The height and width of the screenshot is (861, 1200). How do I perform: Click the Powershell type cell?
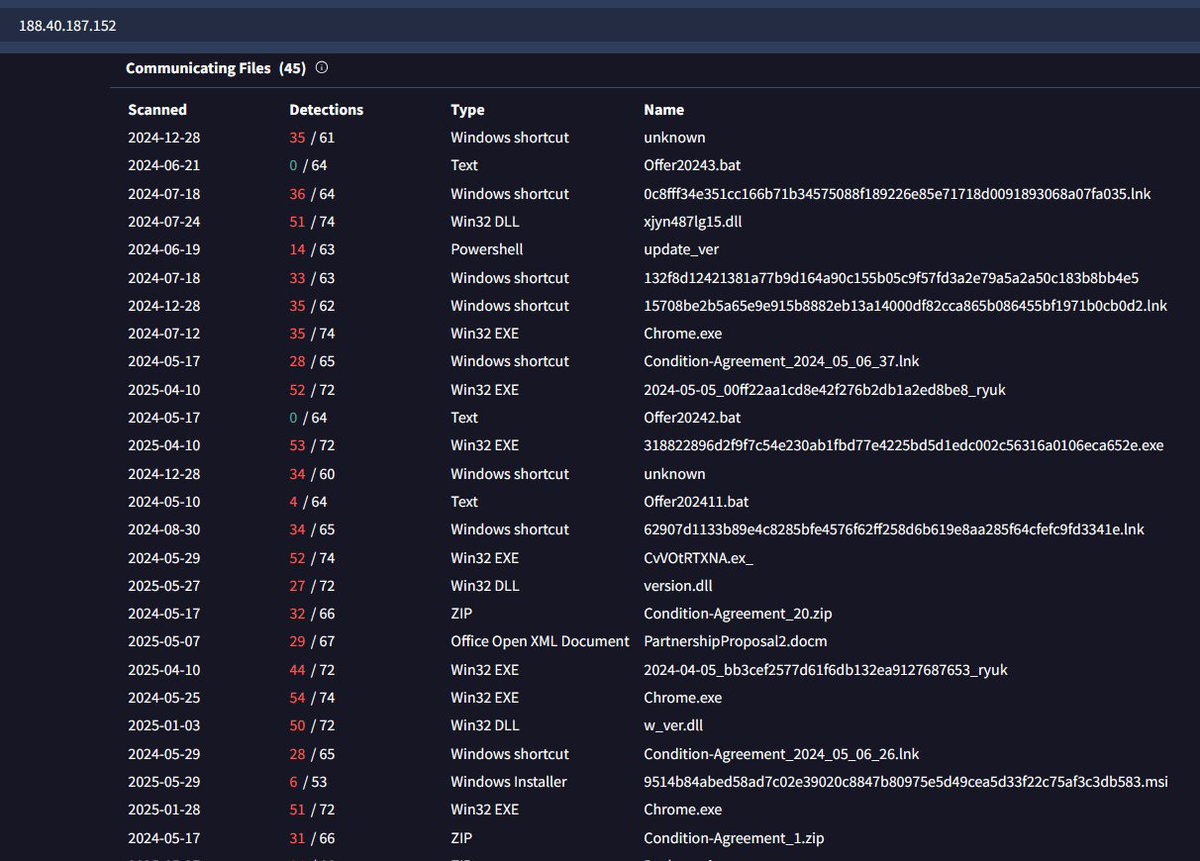pos(487,250)
